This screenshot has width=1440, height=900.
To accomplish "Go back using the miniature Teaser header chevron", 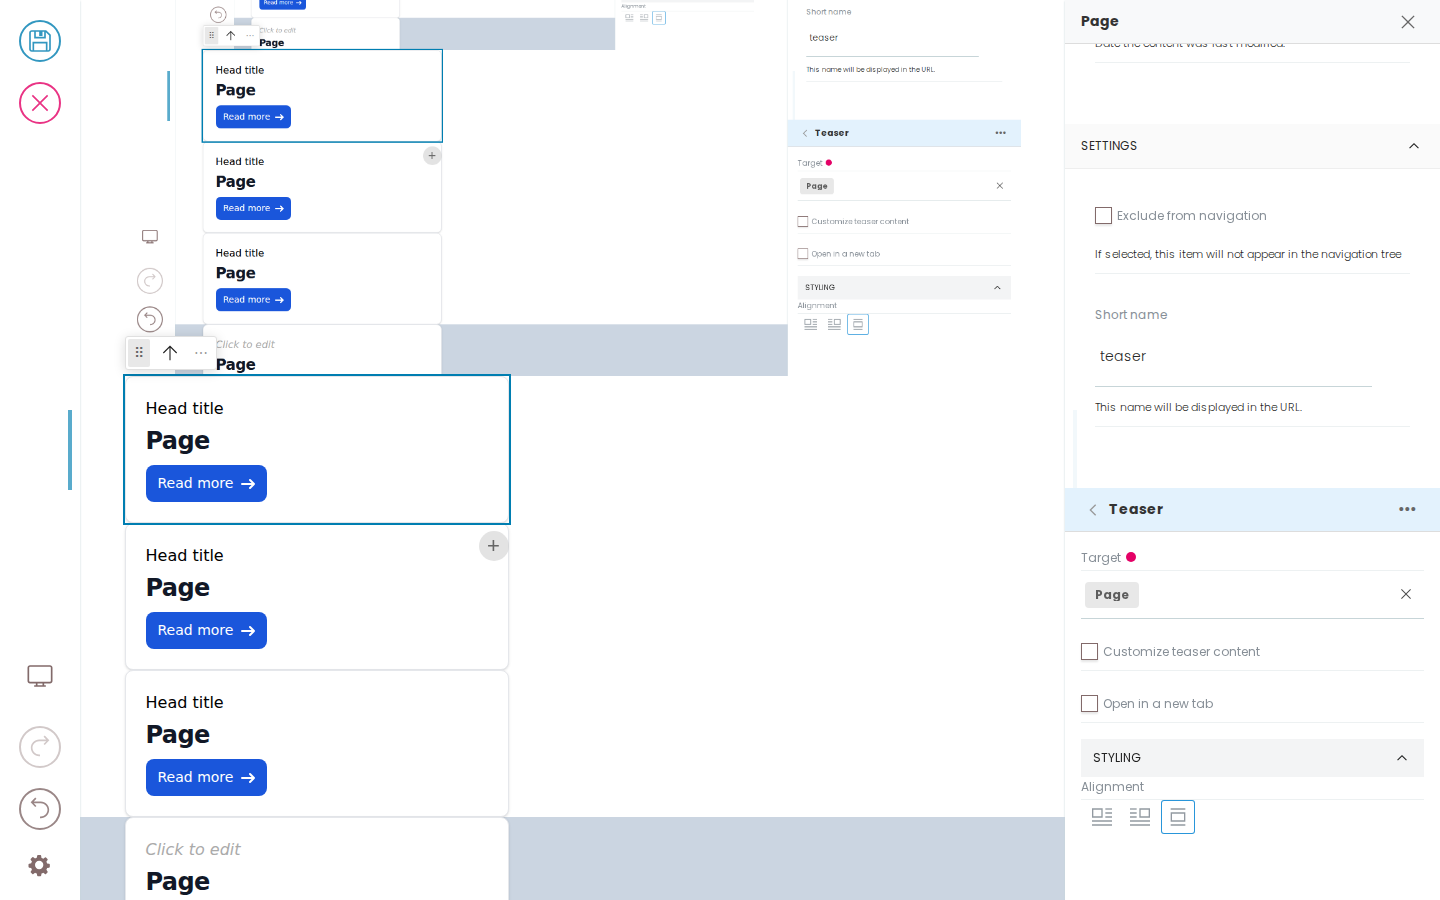I will 805,133.
